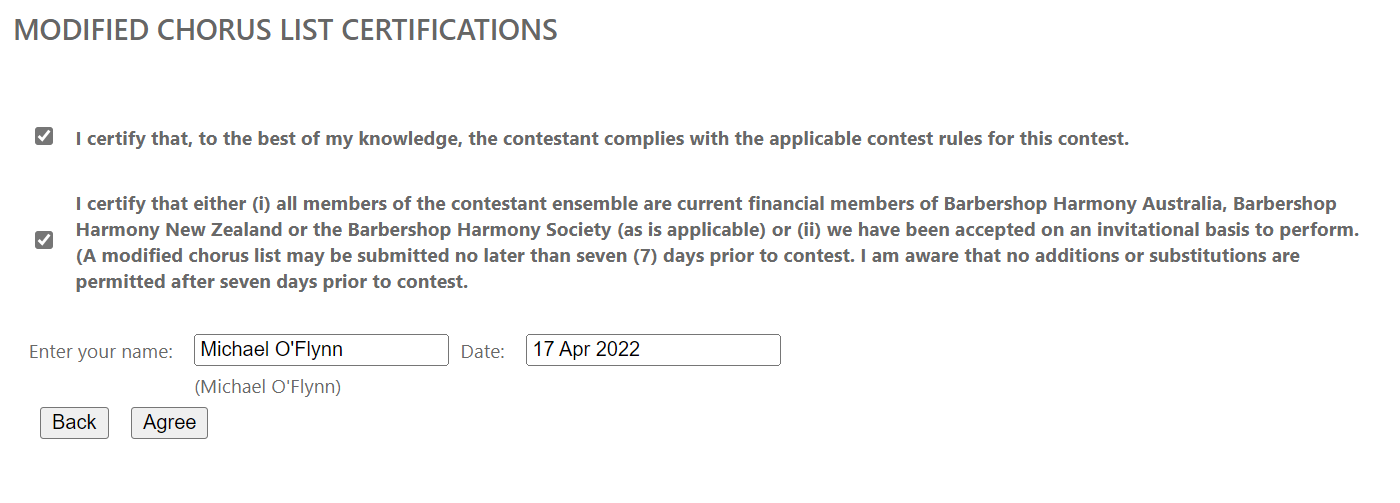Uncheck the contest rules compliance checkbox

44,137
